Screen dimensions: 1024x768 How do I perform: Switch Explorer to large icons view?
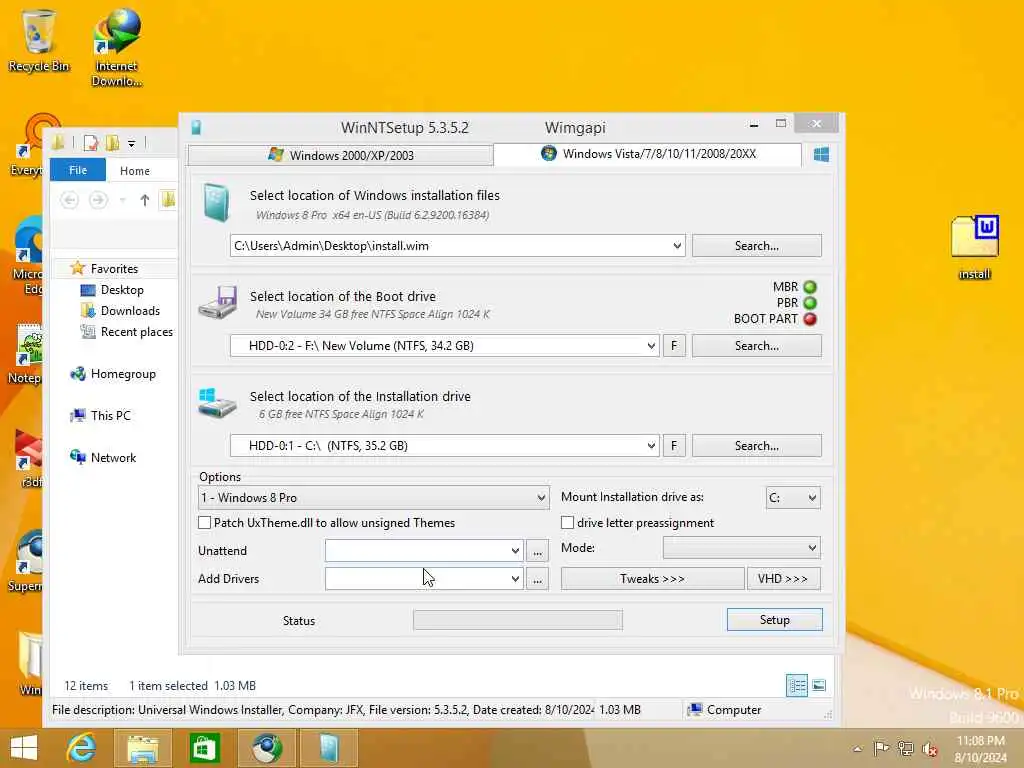[x=819, y=685]
